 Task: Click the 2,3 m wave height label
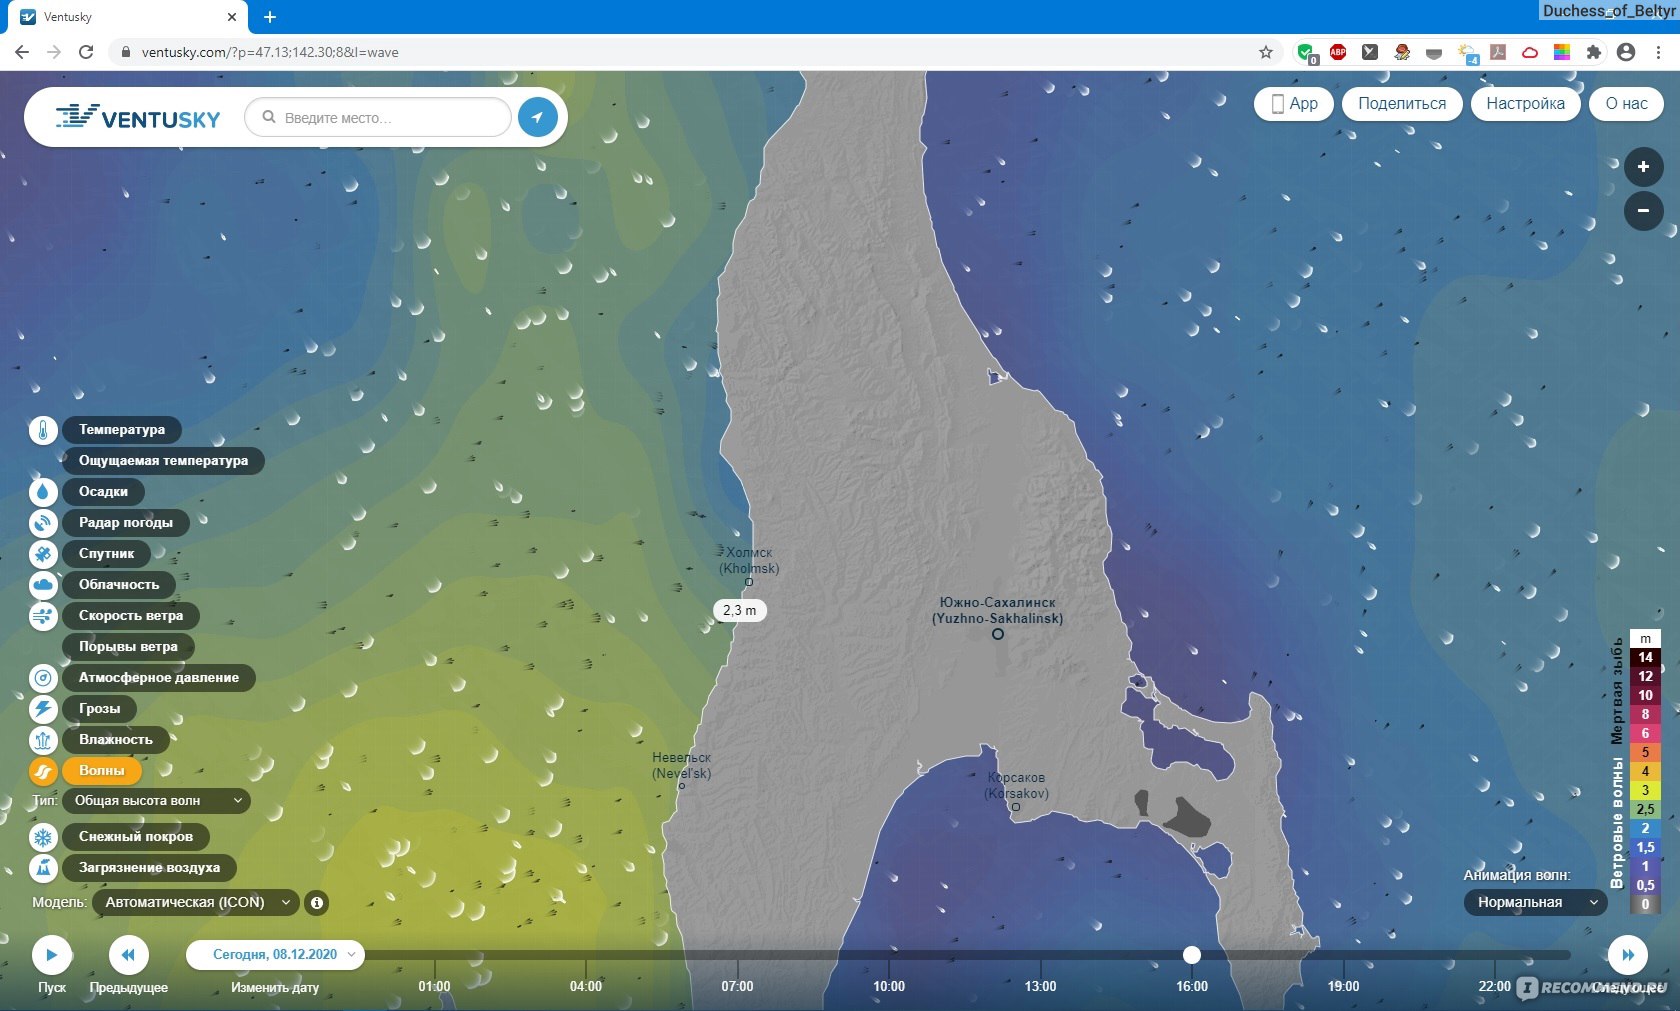pyautogui.click(x=740, y=610)
